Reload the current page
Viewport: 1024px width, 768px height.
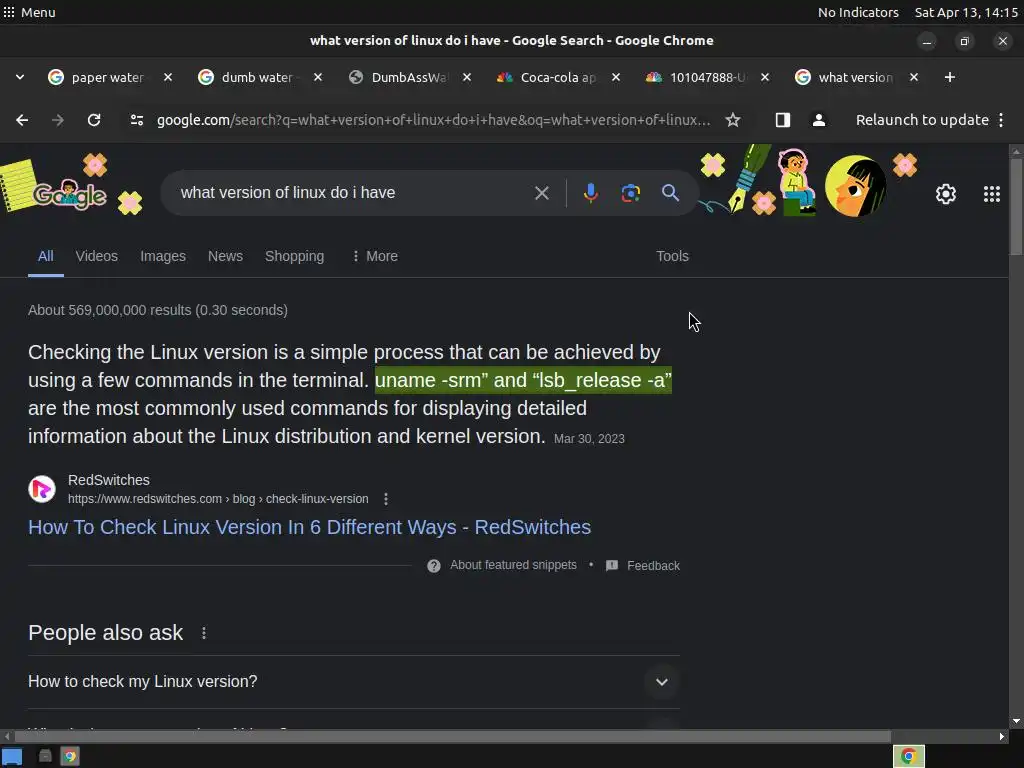pos(94,120)
